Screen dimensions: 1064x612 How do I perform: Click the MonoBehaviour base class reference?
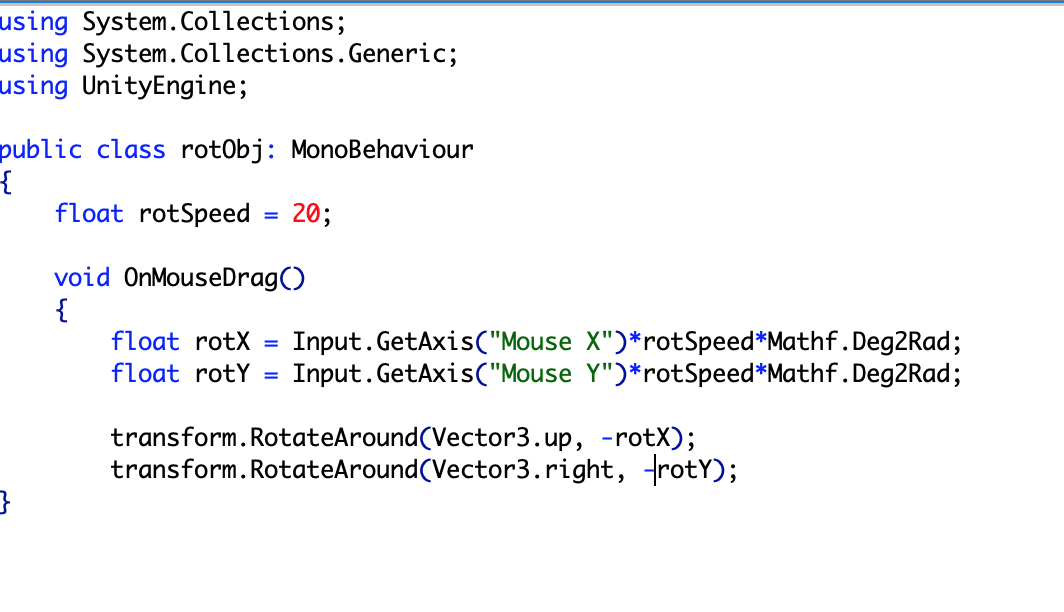(x=380, y=149)
